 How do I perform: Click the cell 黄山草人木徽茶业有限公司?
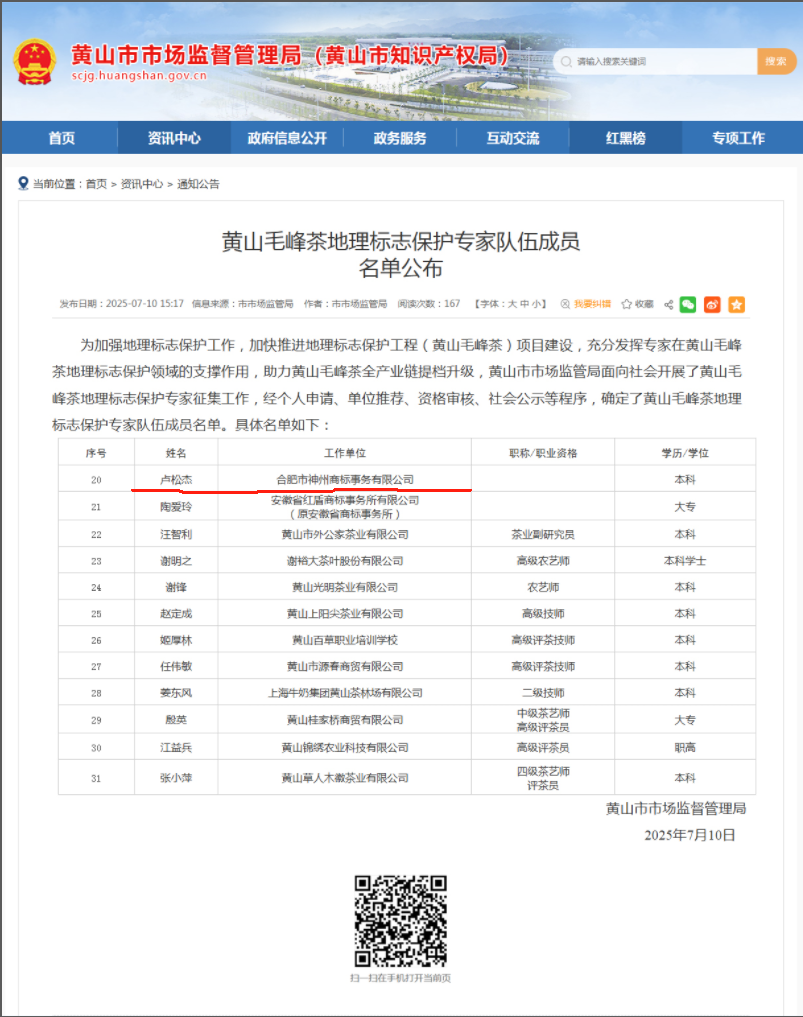344,778
